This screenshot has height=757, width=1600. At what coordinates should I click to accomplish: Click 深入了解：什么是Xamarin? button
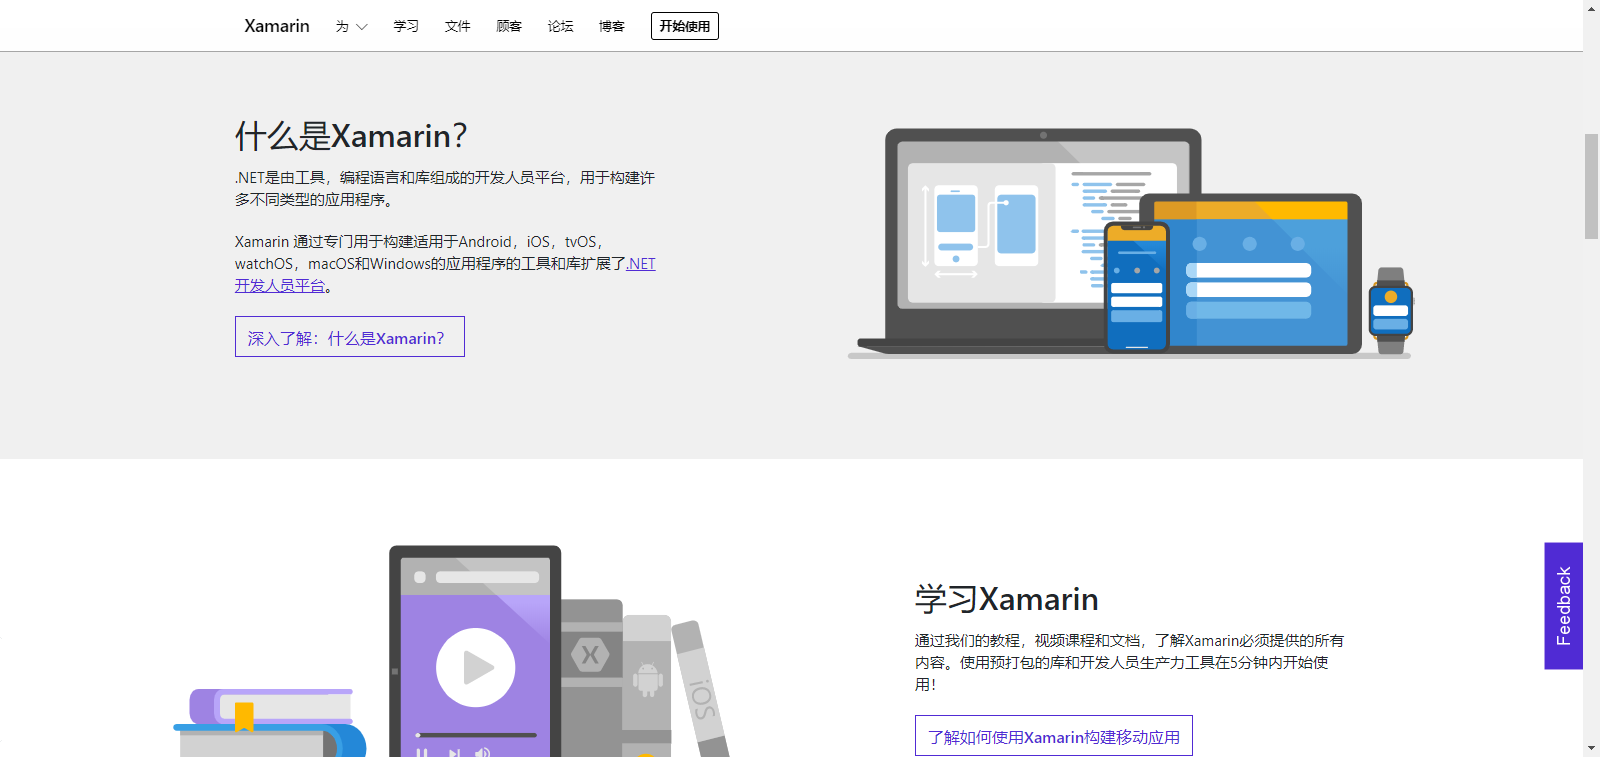(350, 337)
